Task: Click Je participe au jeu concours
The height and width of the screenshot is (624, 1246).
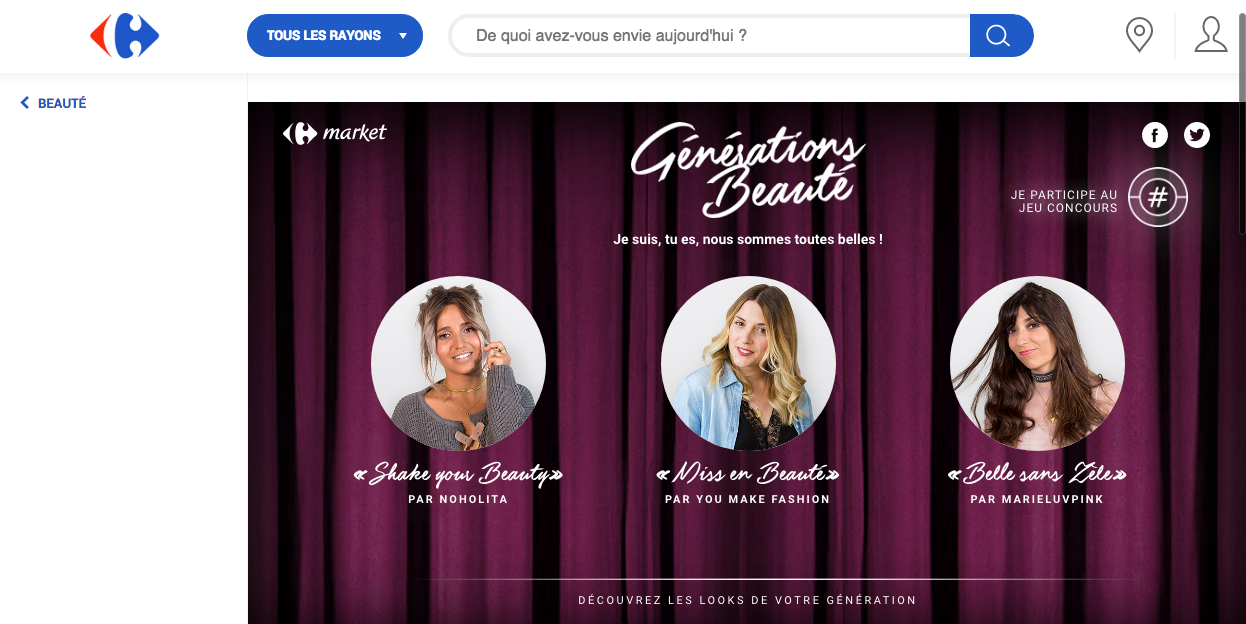Action: [1064, 201]
